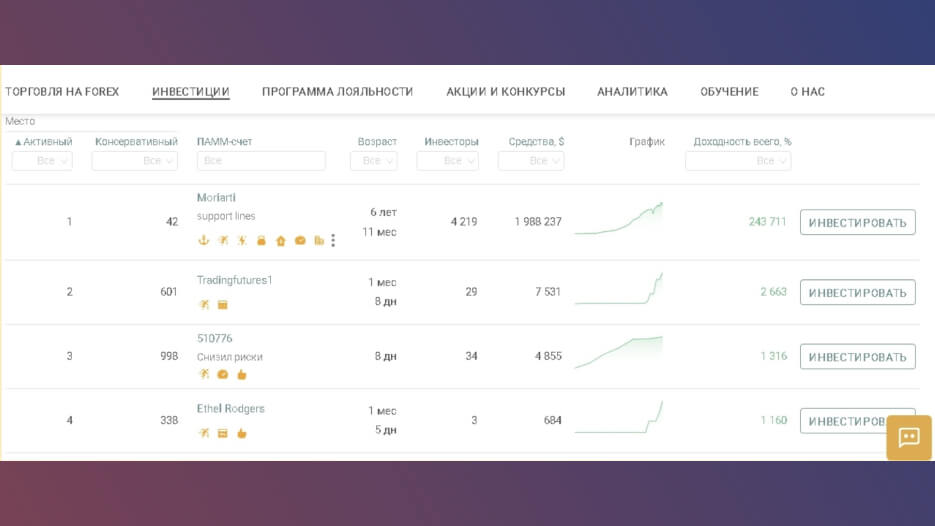
Task: Open the Инвестиции menu tab
Action: tap(191, 92)
